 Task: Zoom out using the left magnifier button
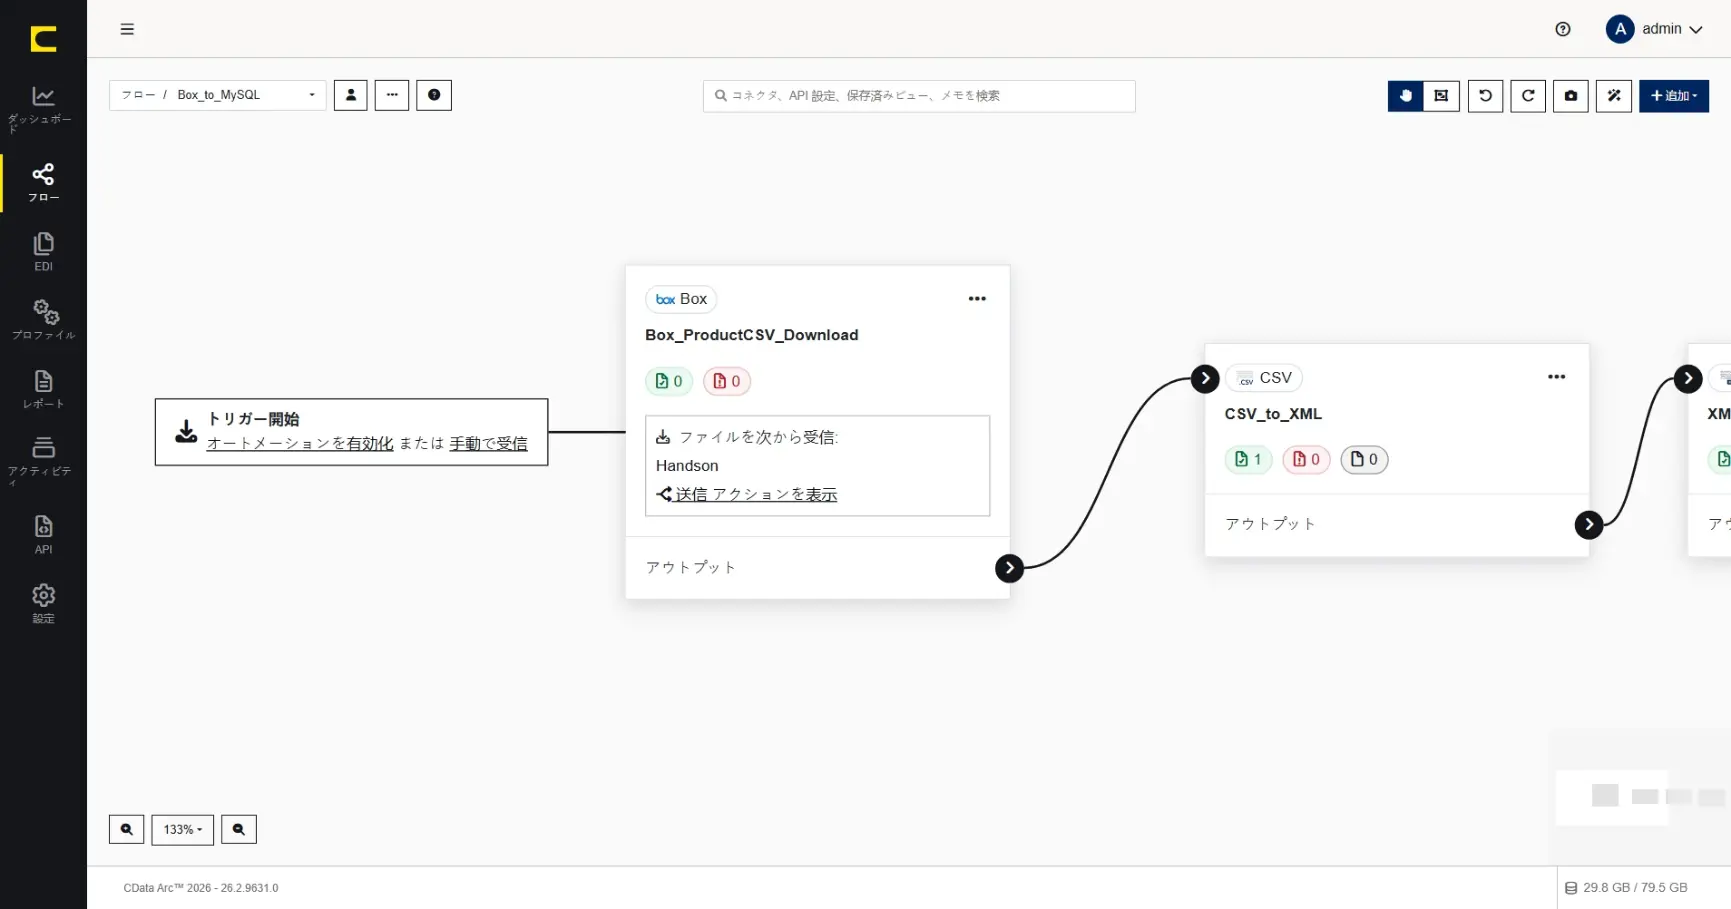pos(127,829)
